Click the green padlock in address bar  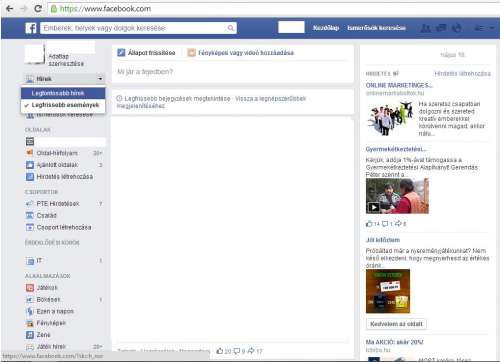point(54,9)
